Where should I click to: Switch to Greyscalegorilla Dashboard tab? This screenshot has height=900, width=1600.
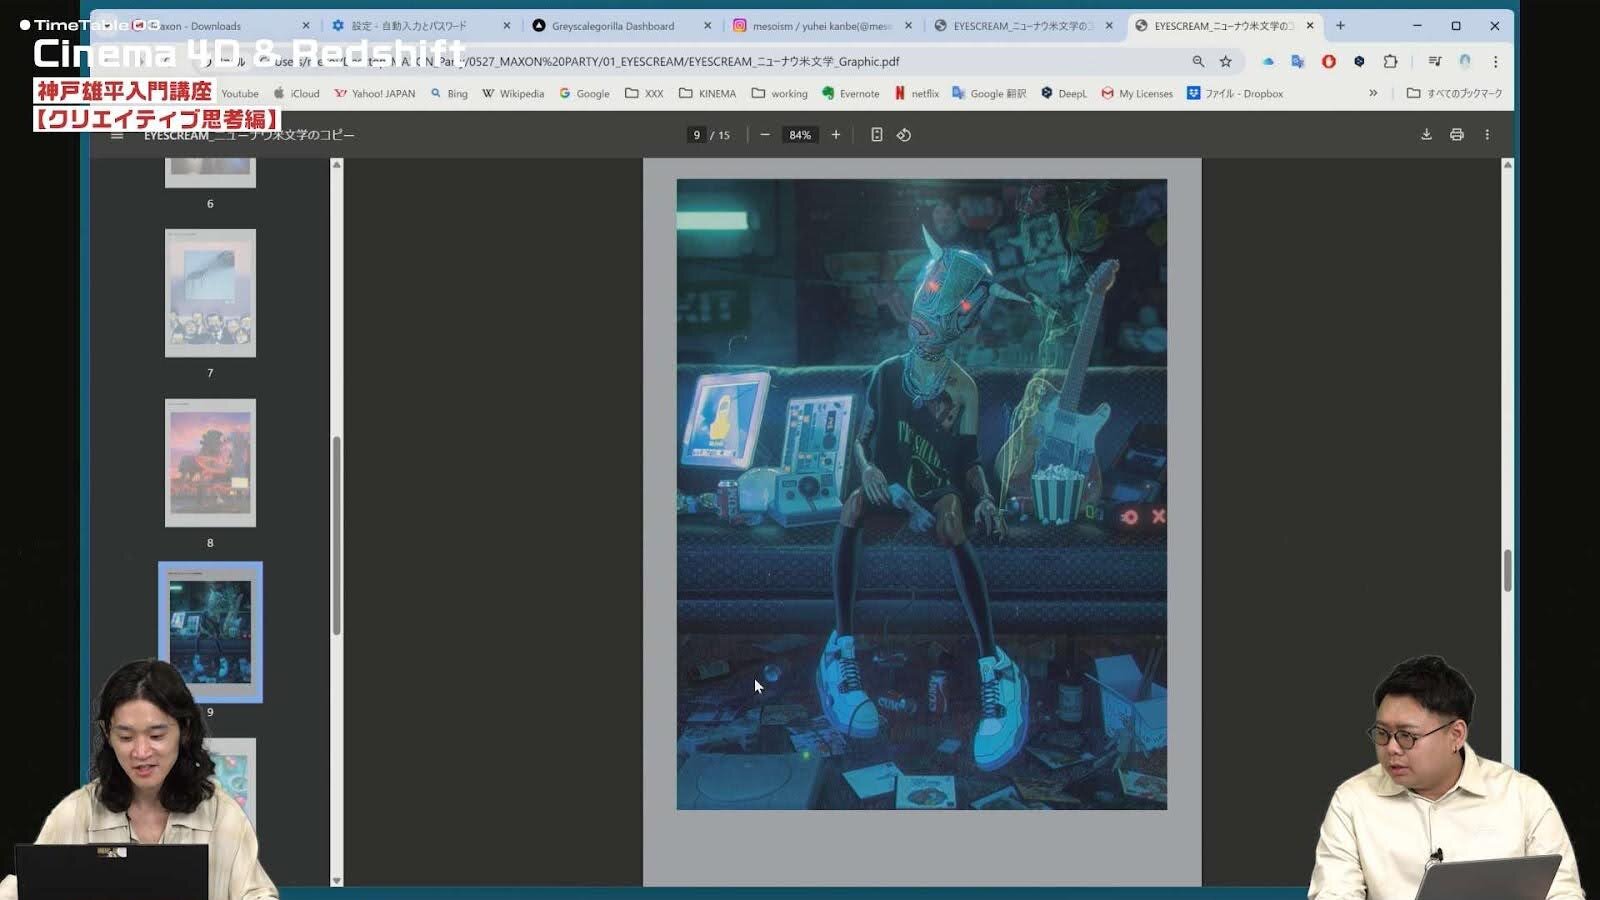point(612,26)
